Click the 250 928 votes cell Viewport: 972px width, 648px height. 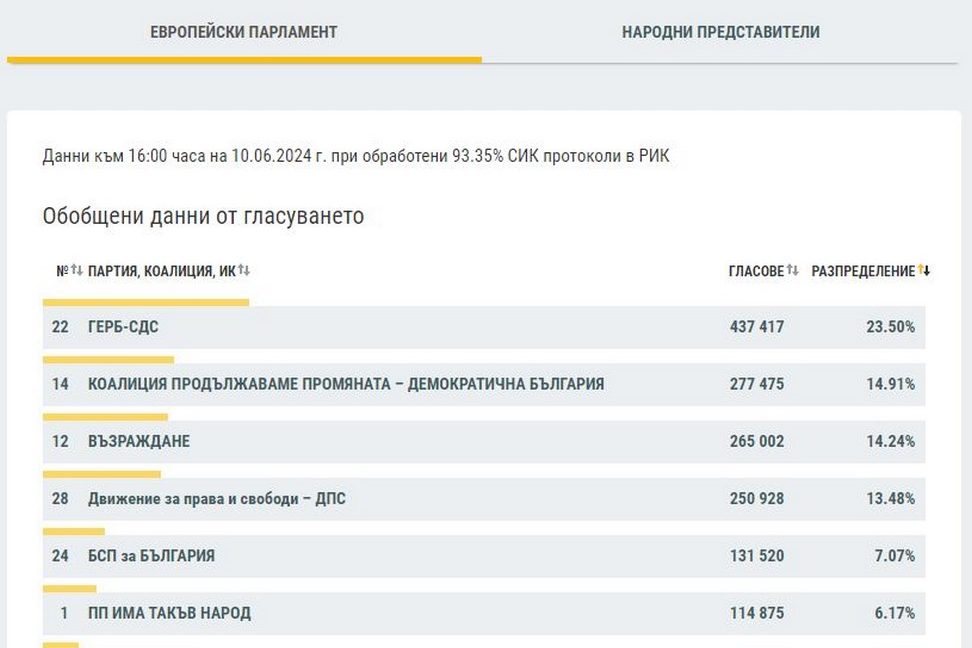click(756, 498)
